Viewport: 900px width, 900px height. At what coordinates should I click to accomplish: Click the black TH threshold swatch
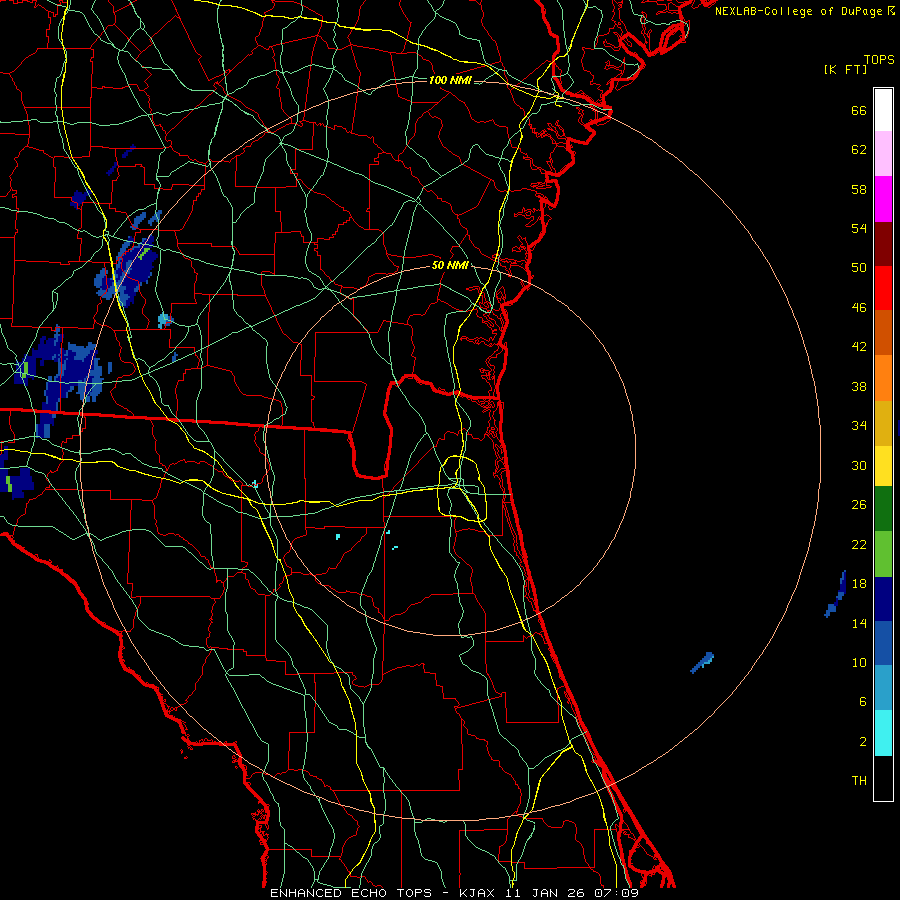tap(883, 778)
